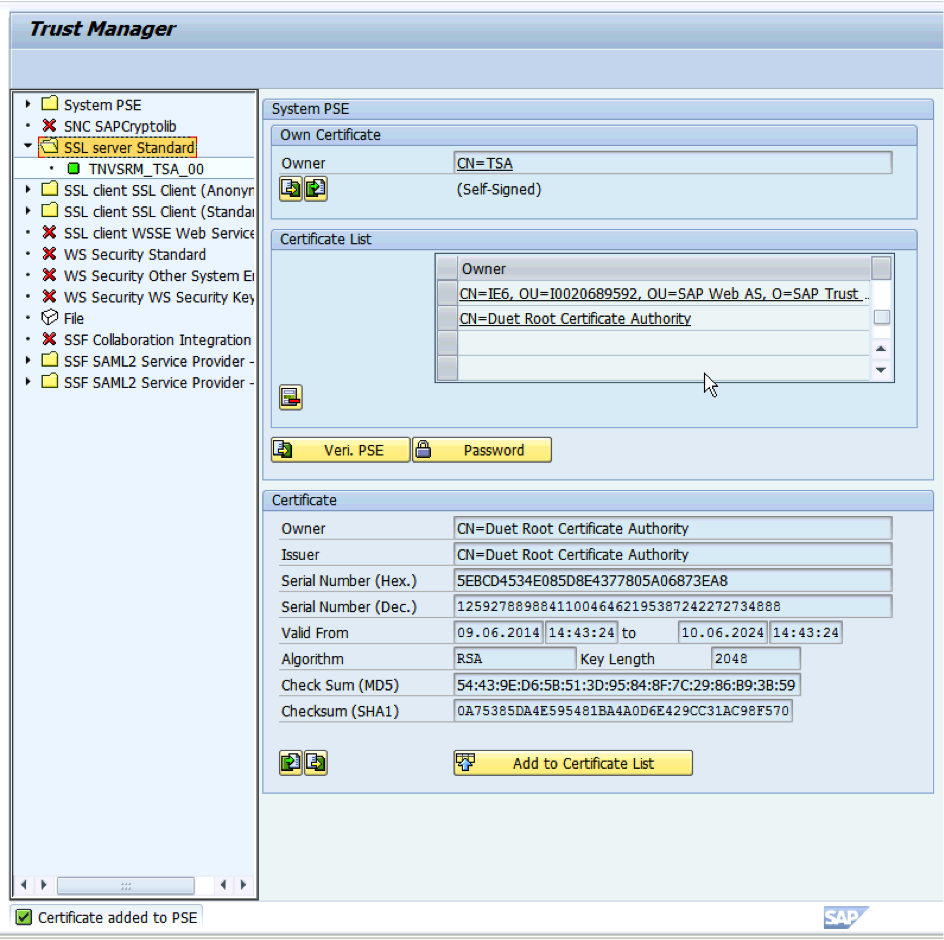Click the File box icon in tree

tap(49, 318)
